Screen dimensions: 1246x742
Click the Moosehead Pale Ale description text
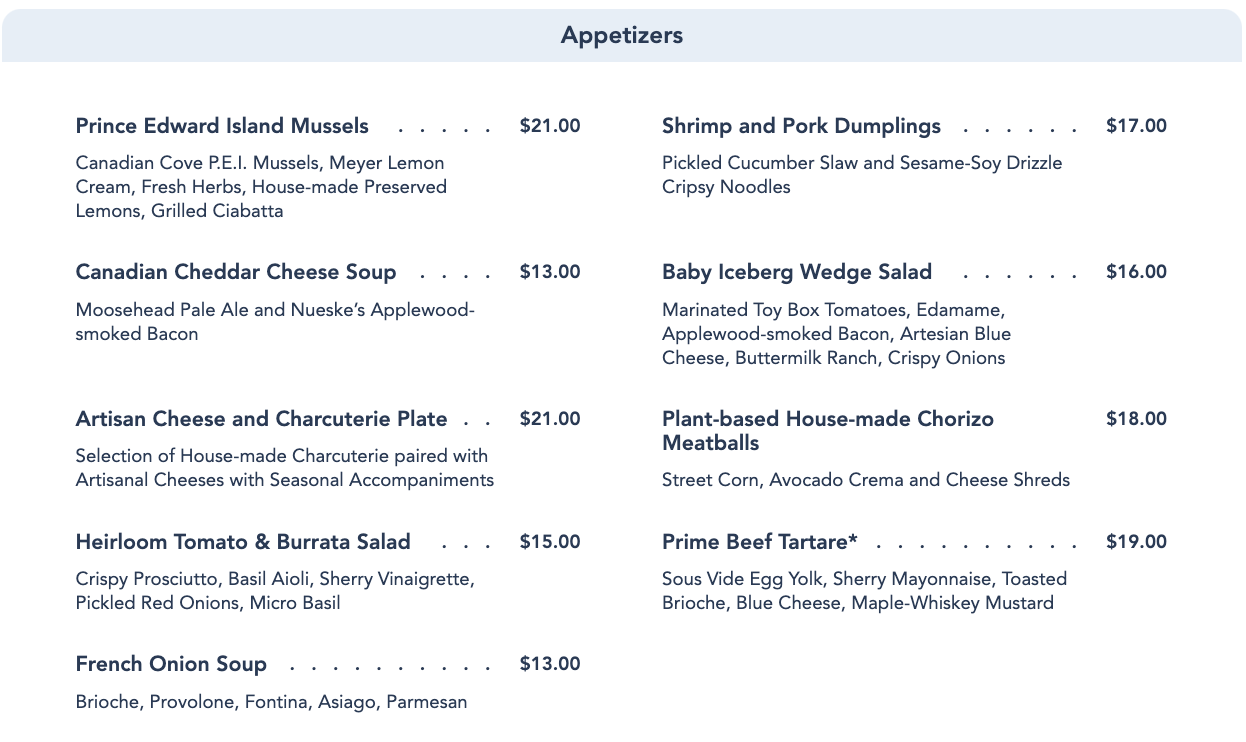point(275,322)
